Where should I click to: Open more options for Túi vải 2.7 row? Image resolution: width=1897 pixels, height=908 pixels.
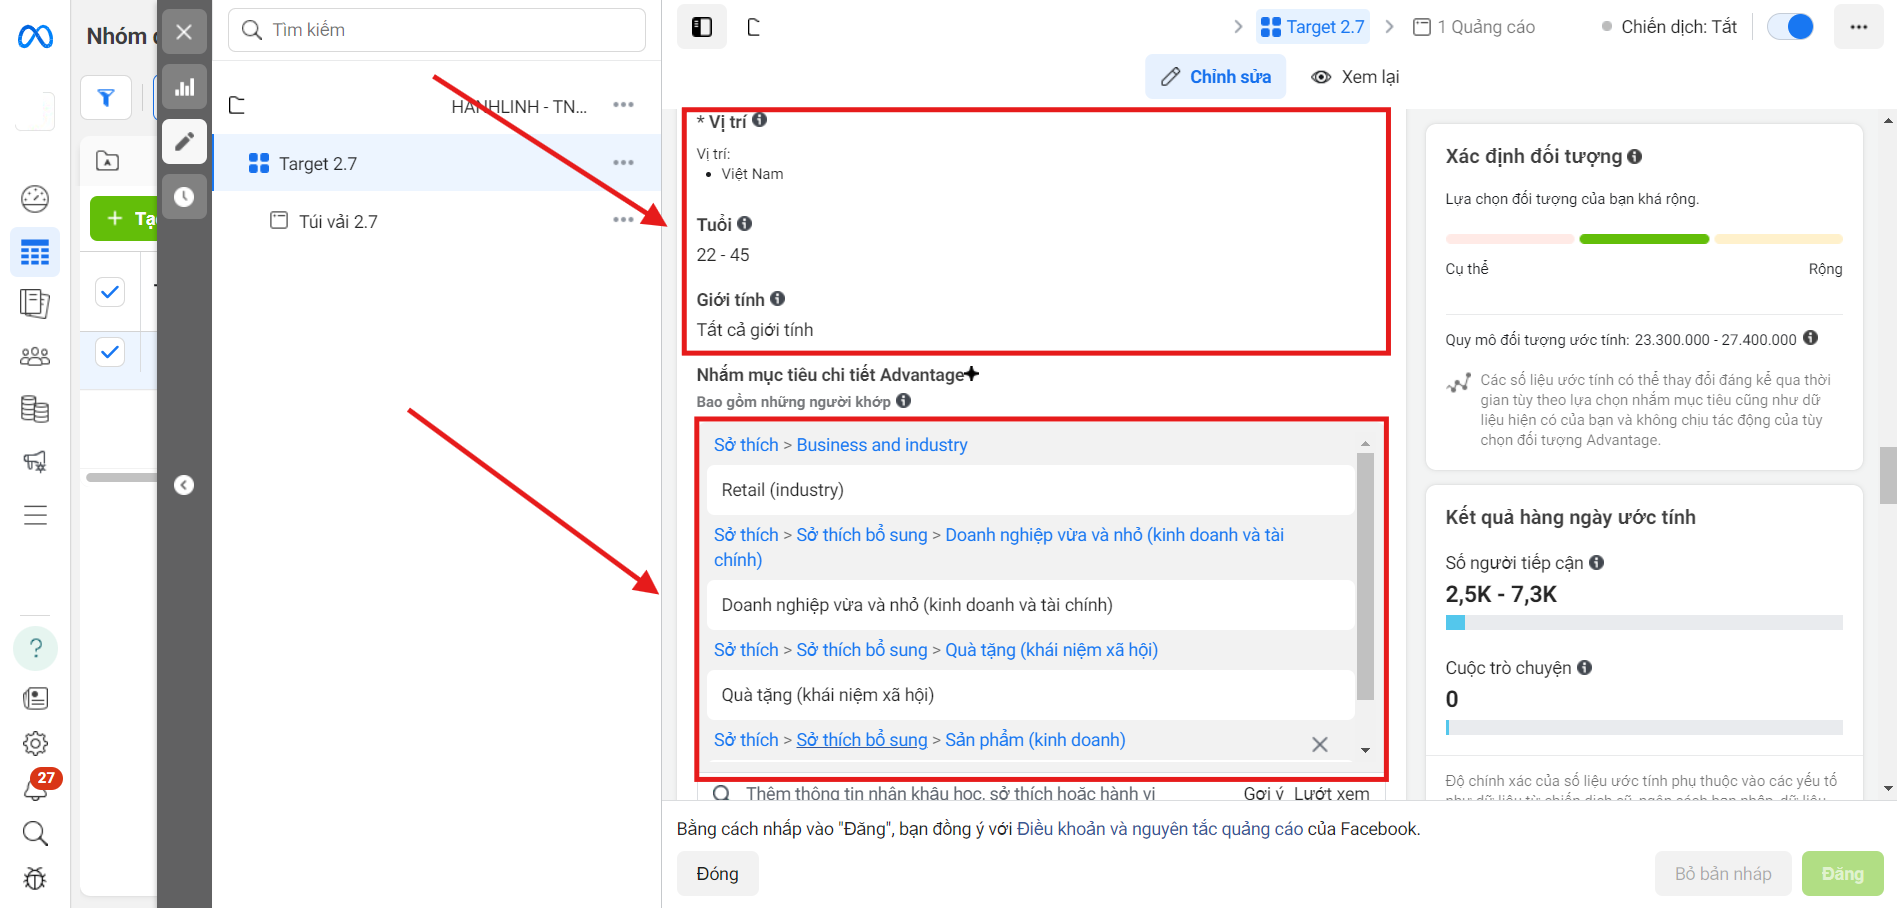623,220
